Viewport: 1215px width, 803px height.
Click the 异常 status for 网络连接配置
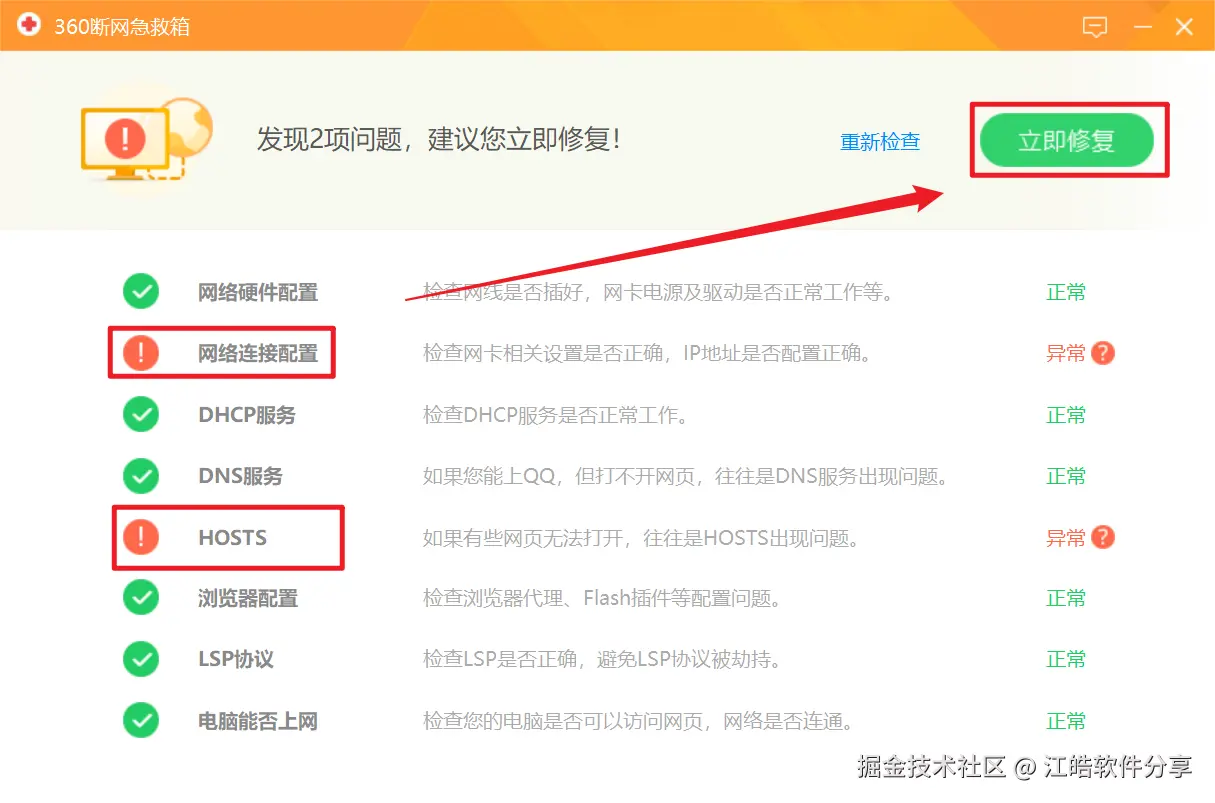1066,353
